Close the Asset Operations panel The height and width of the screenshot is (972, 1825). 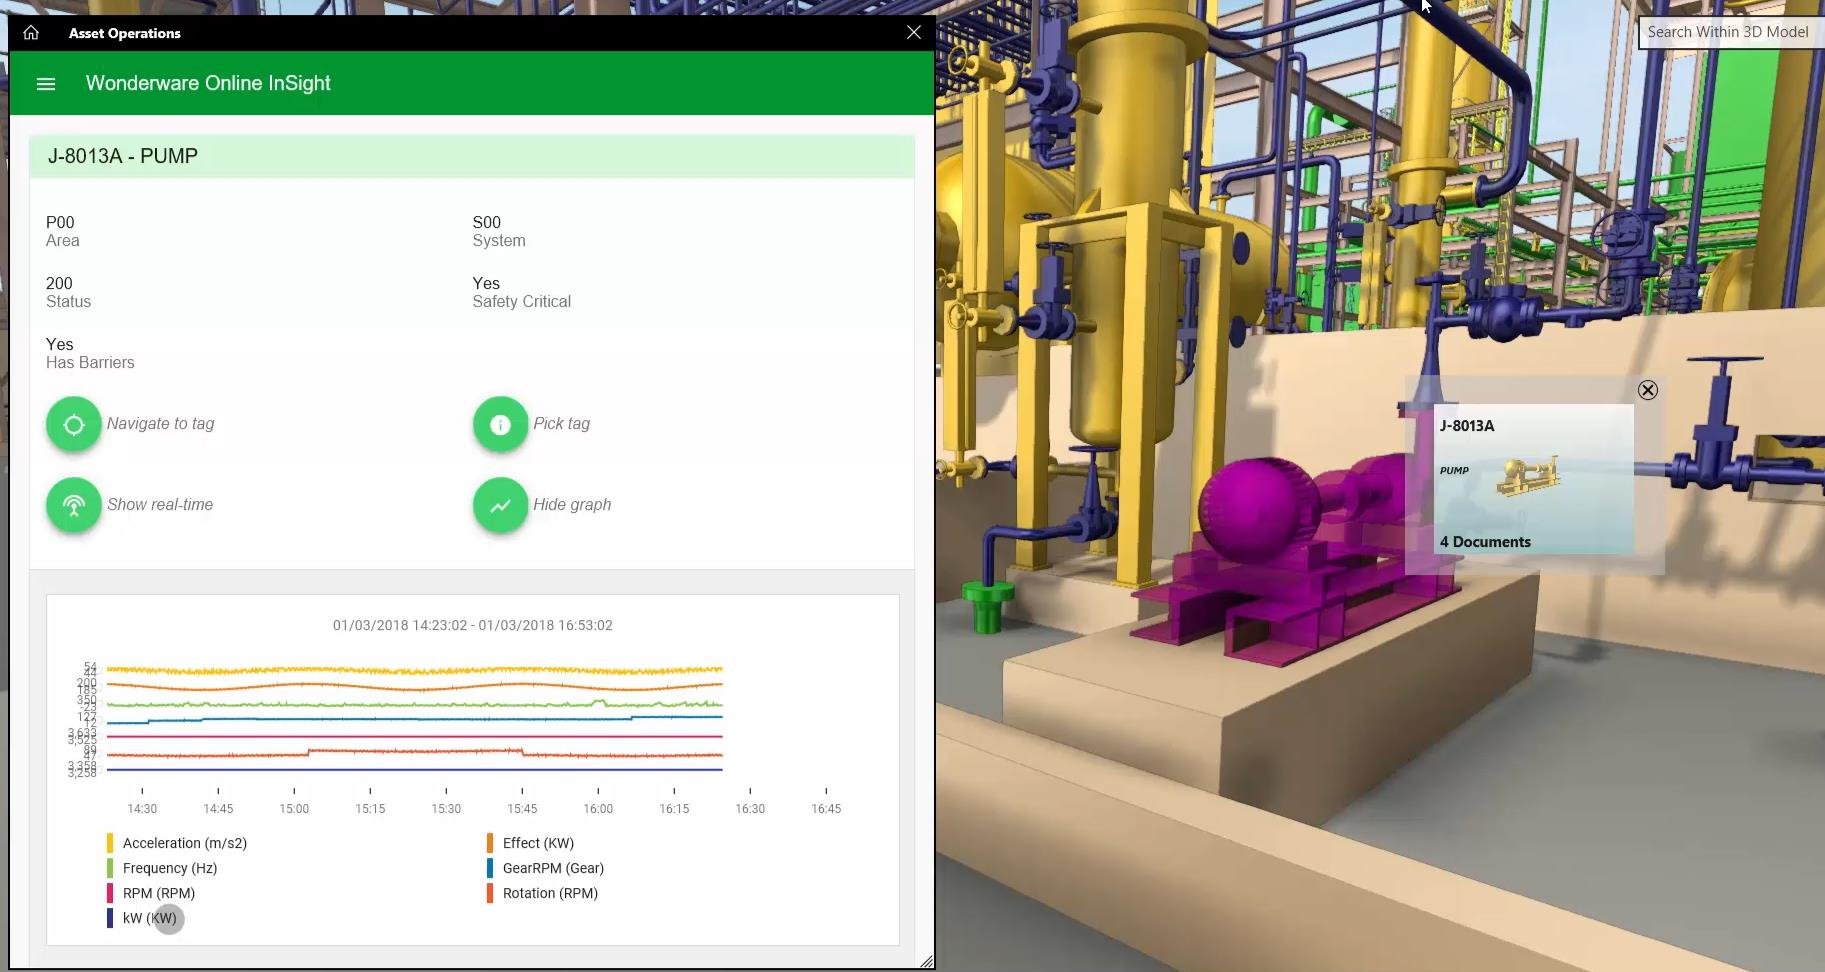pos(913,33)
